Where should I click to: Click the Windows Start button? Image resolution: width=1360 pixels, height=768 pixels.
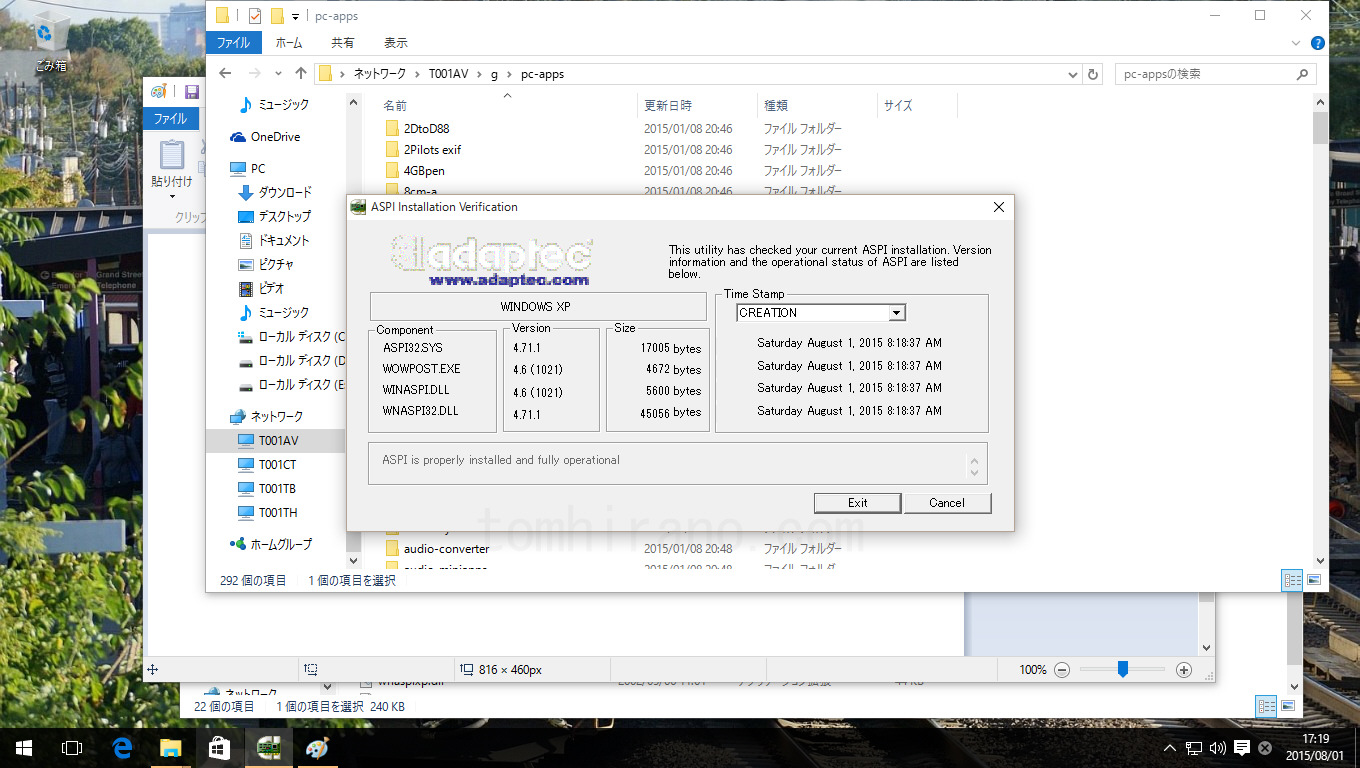point(24,747)
